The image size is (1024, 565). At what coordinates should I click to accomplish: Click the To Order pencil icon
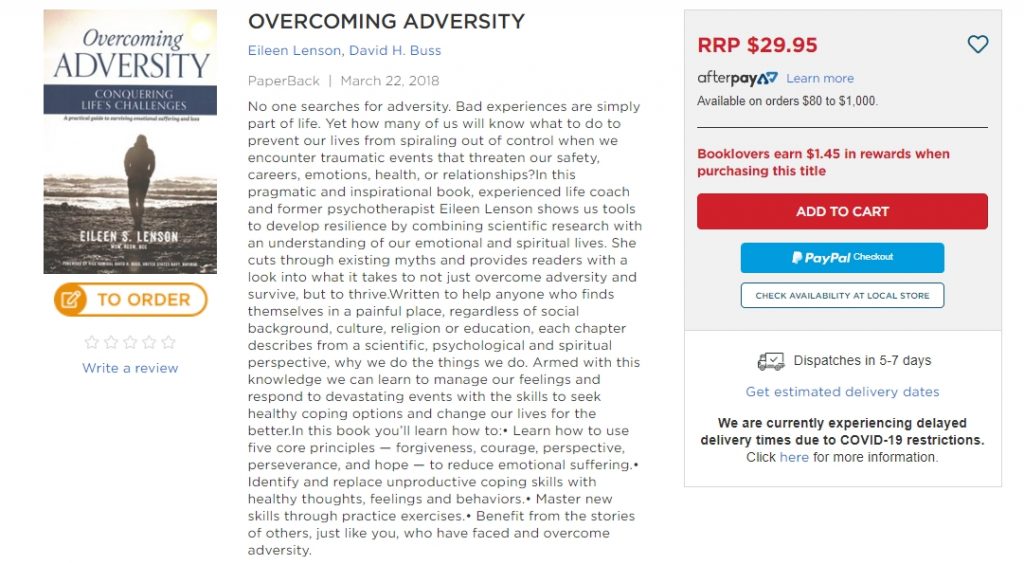[x=71, y=300]
